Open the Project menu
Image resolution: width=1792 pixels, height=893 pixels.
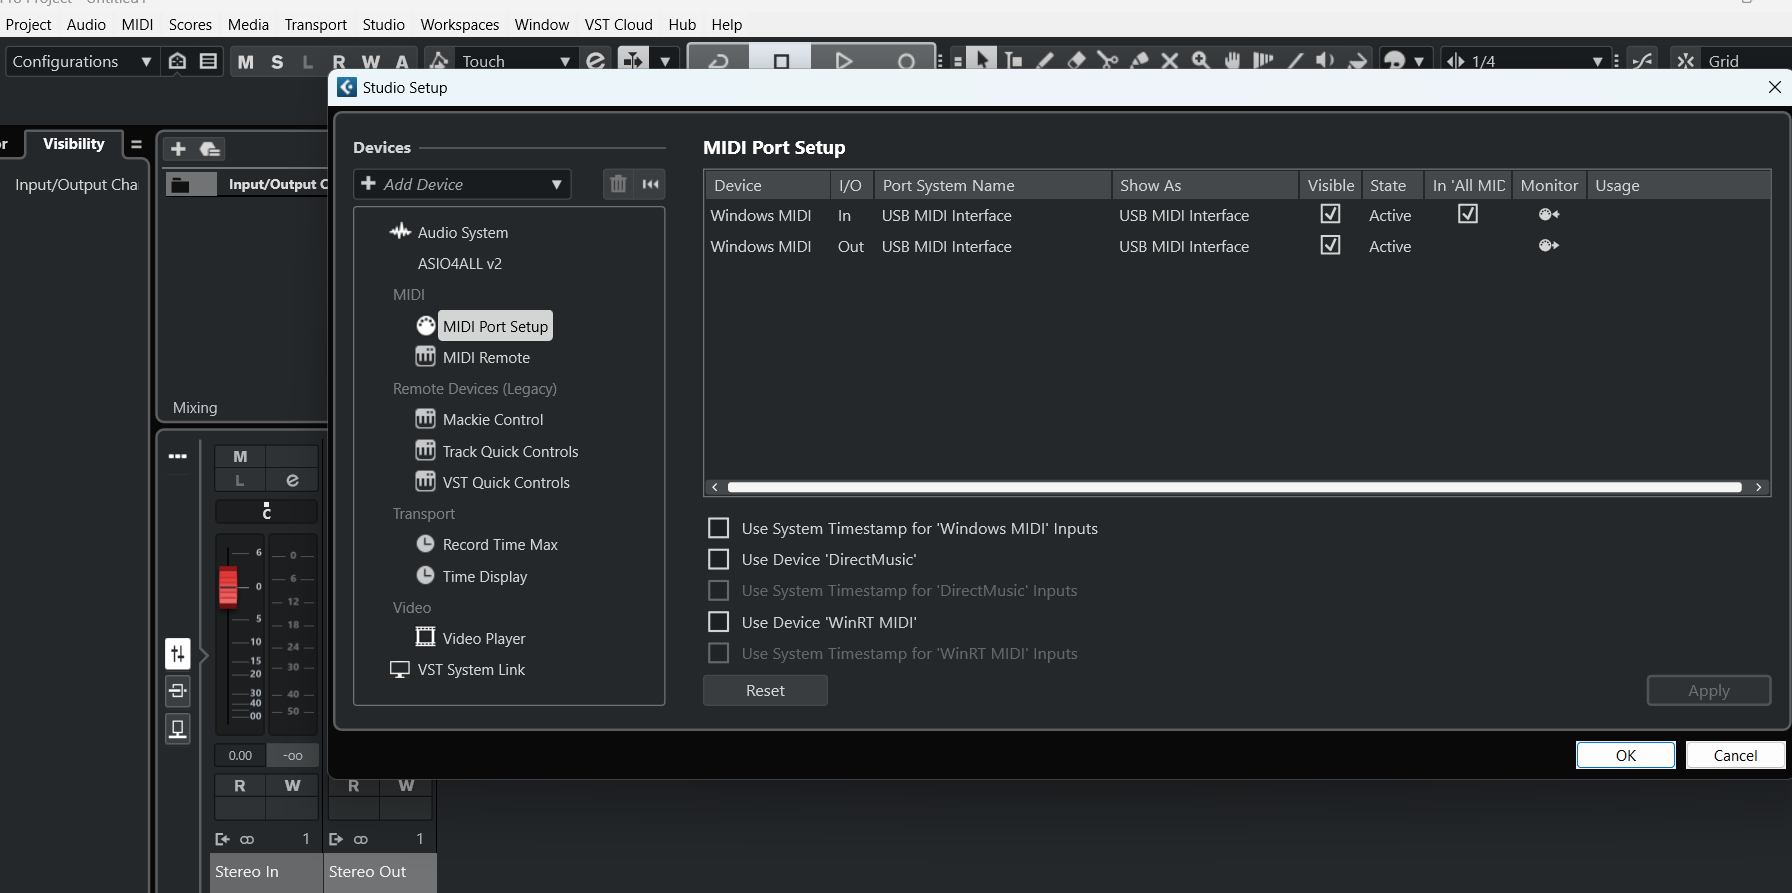(28, 24)
